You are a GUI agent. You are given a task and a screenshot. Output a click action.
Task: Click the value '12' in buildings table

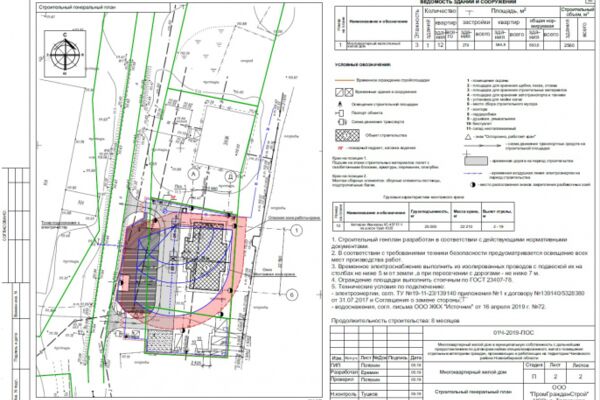pos(440,45)
